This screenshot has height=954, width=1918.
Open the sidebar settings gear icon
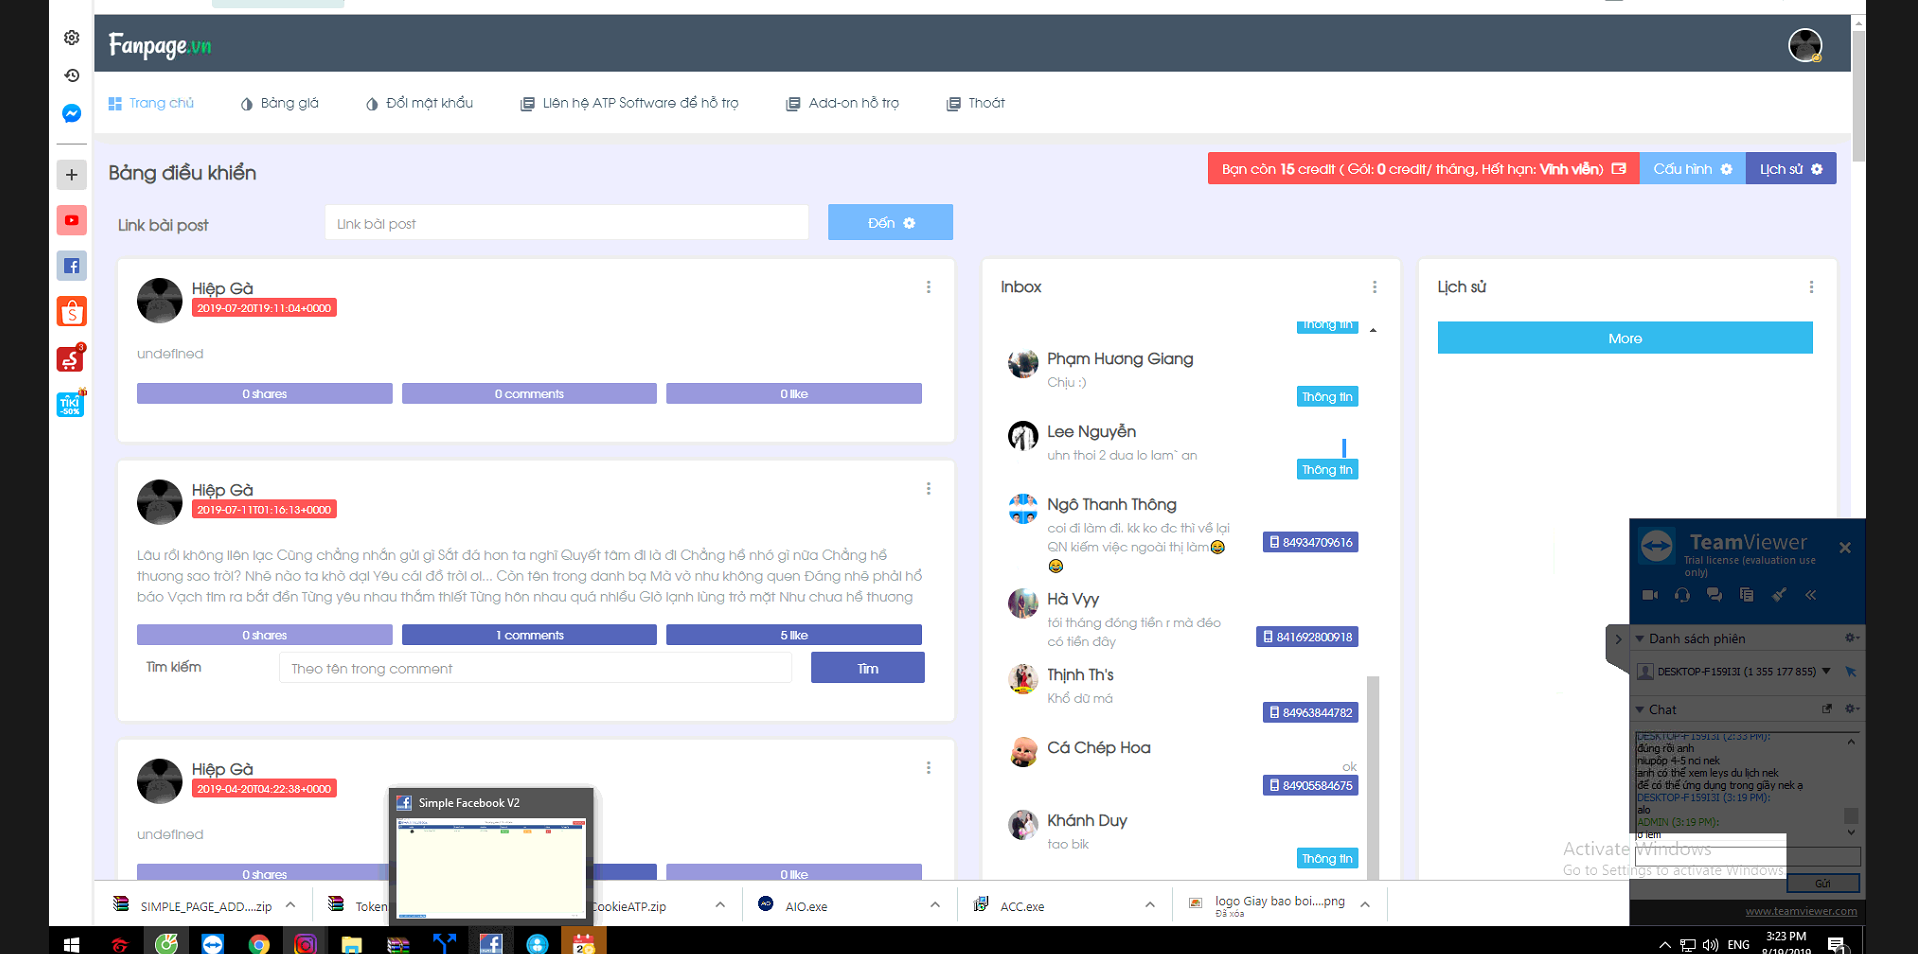72,38
